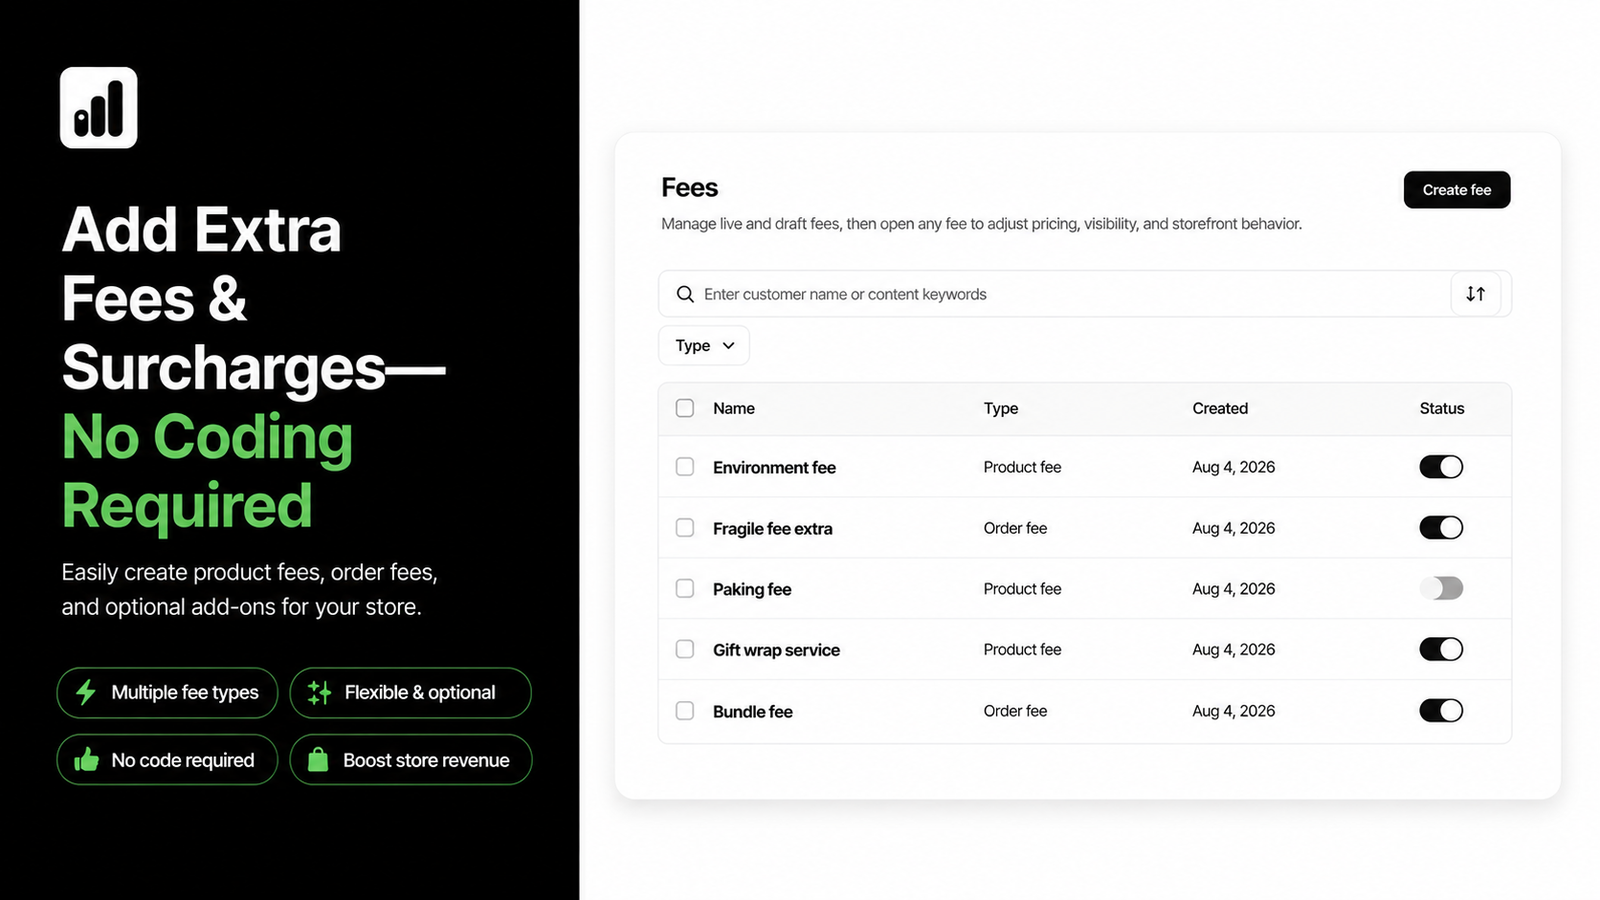The height and width of the screenshot is (900, 1600).
Task: Click Aug 4, 2026 in Paking fee row
Action: (1234, 589)
